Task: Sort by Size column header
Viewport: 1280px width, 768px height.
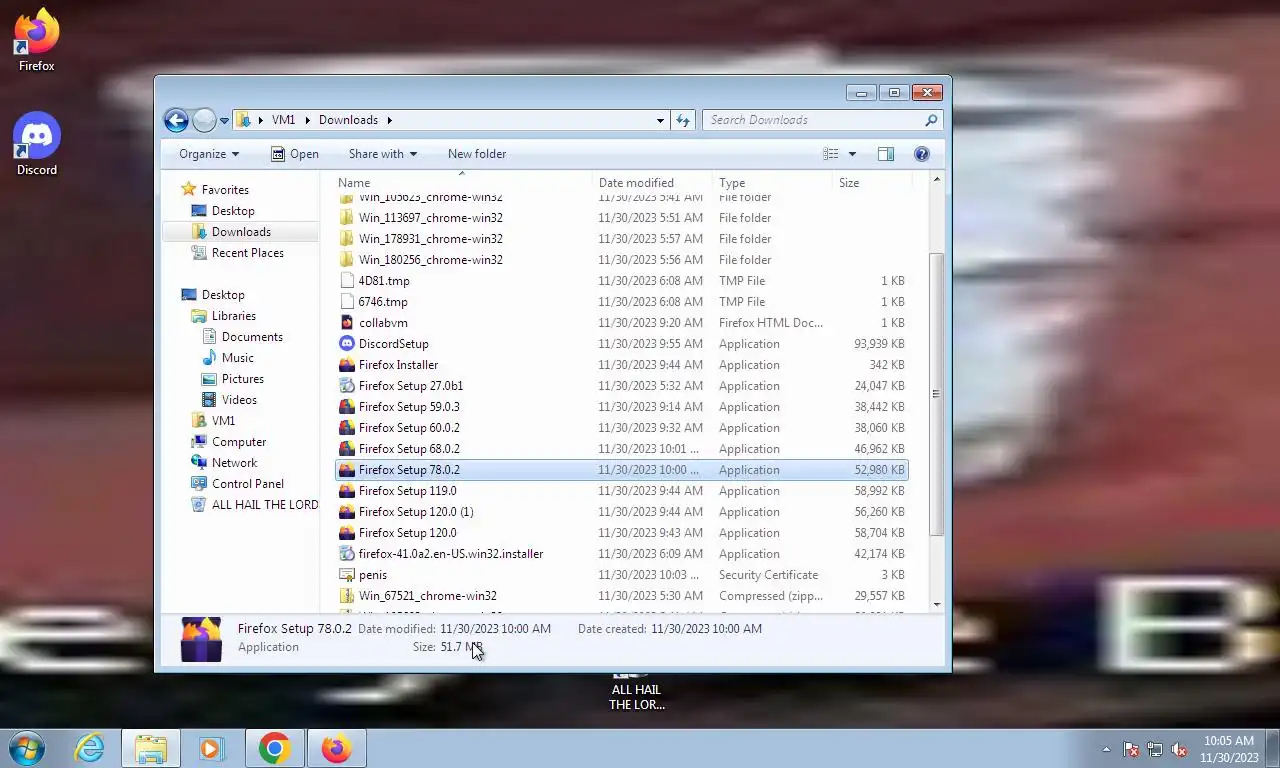Action: click(871, 183)
